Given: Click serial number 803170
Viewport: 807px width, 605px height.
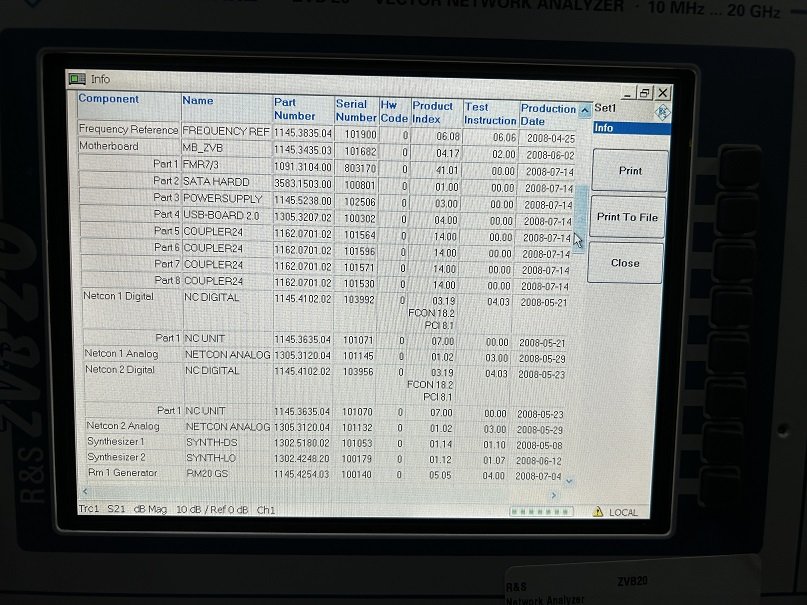Looking at the screenshot, I should [360, 168].
